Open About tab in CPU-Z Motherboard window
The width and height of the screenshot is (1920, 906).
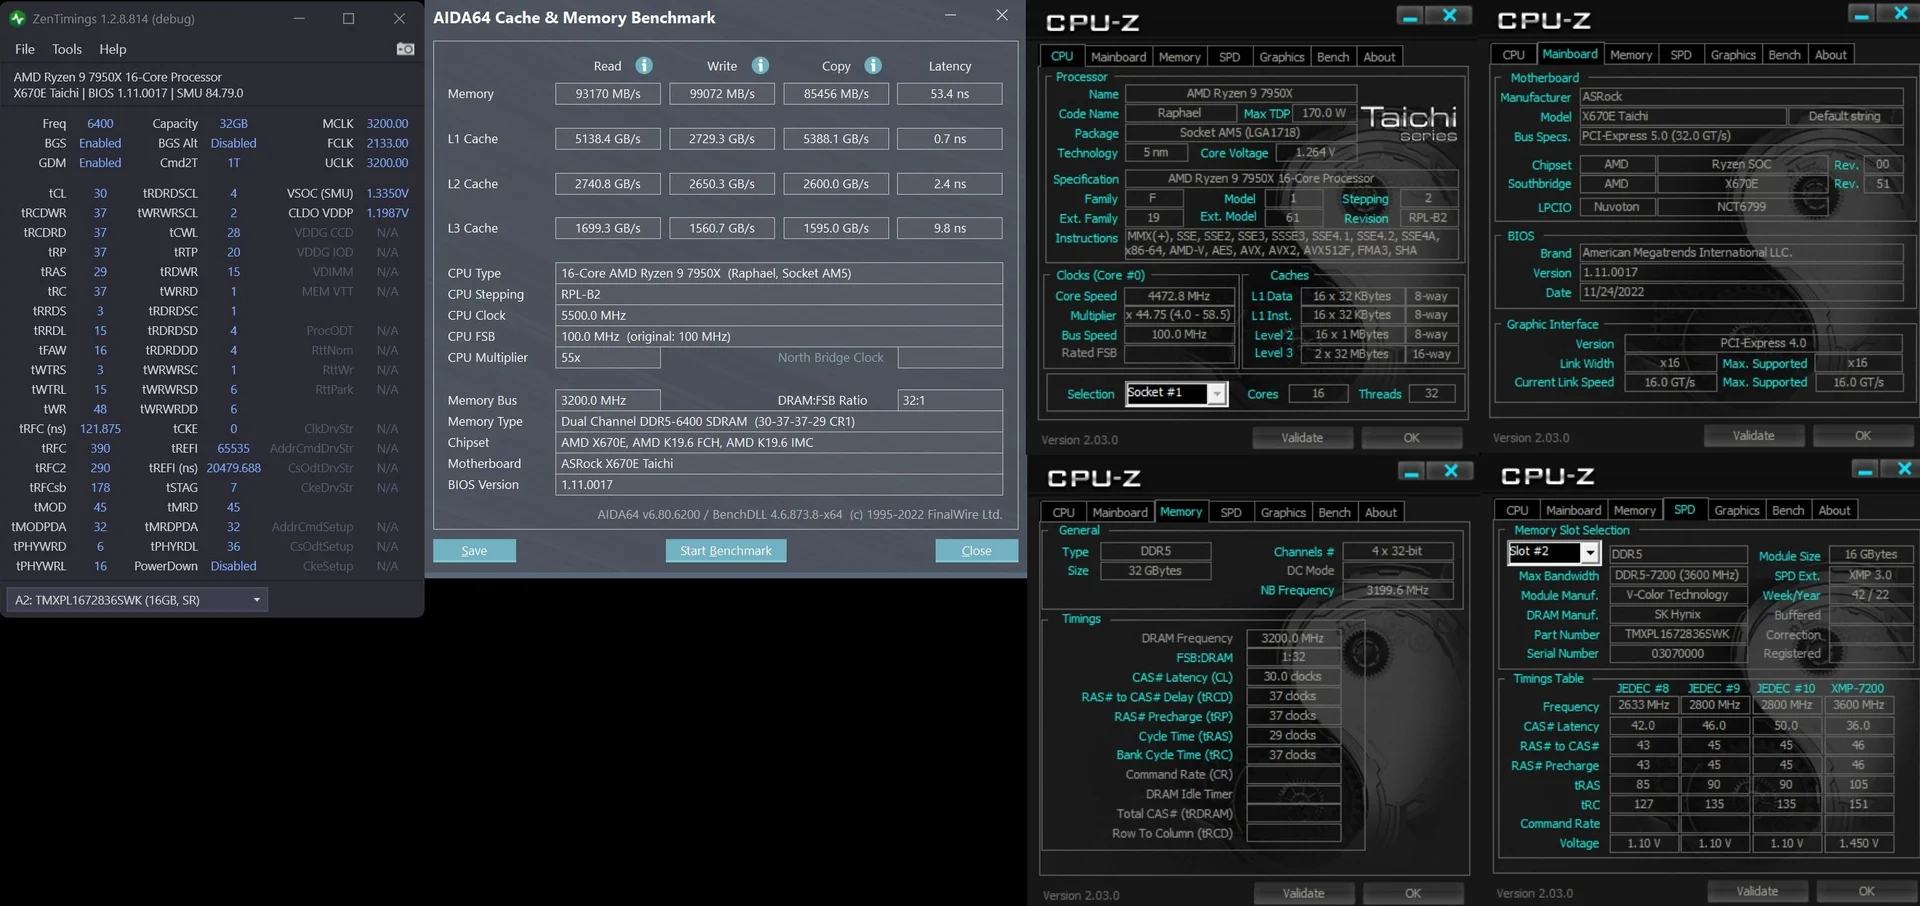[1831, 55]
